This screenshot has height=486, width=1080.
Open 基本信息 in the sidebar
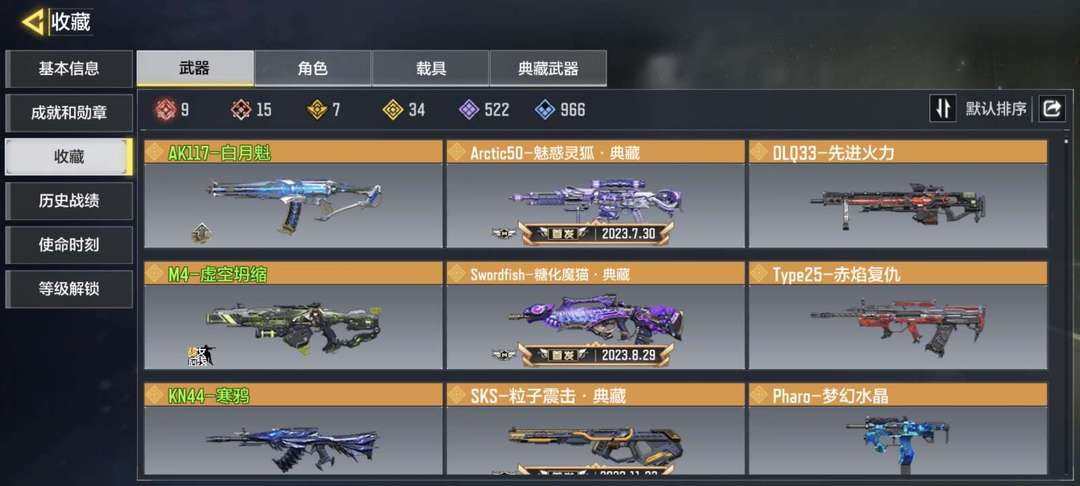coord(69,69)
